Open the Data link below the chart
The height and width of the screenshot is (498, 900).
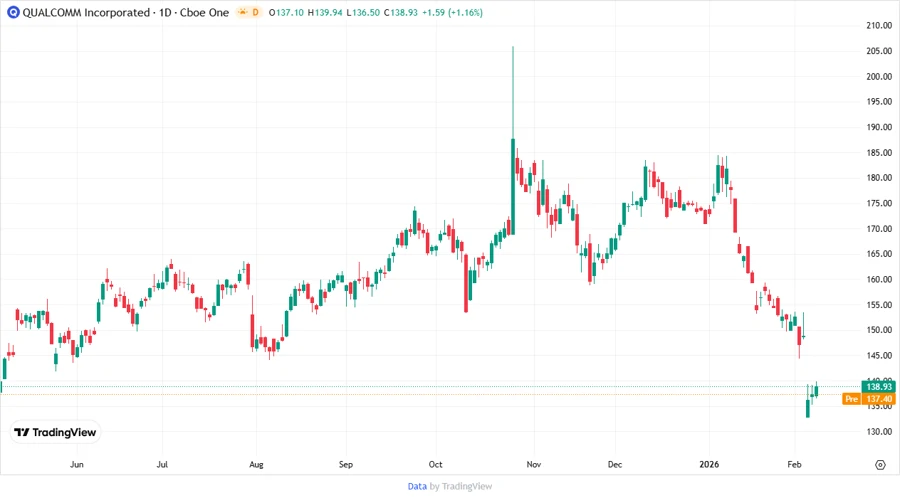(417, 487)
